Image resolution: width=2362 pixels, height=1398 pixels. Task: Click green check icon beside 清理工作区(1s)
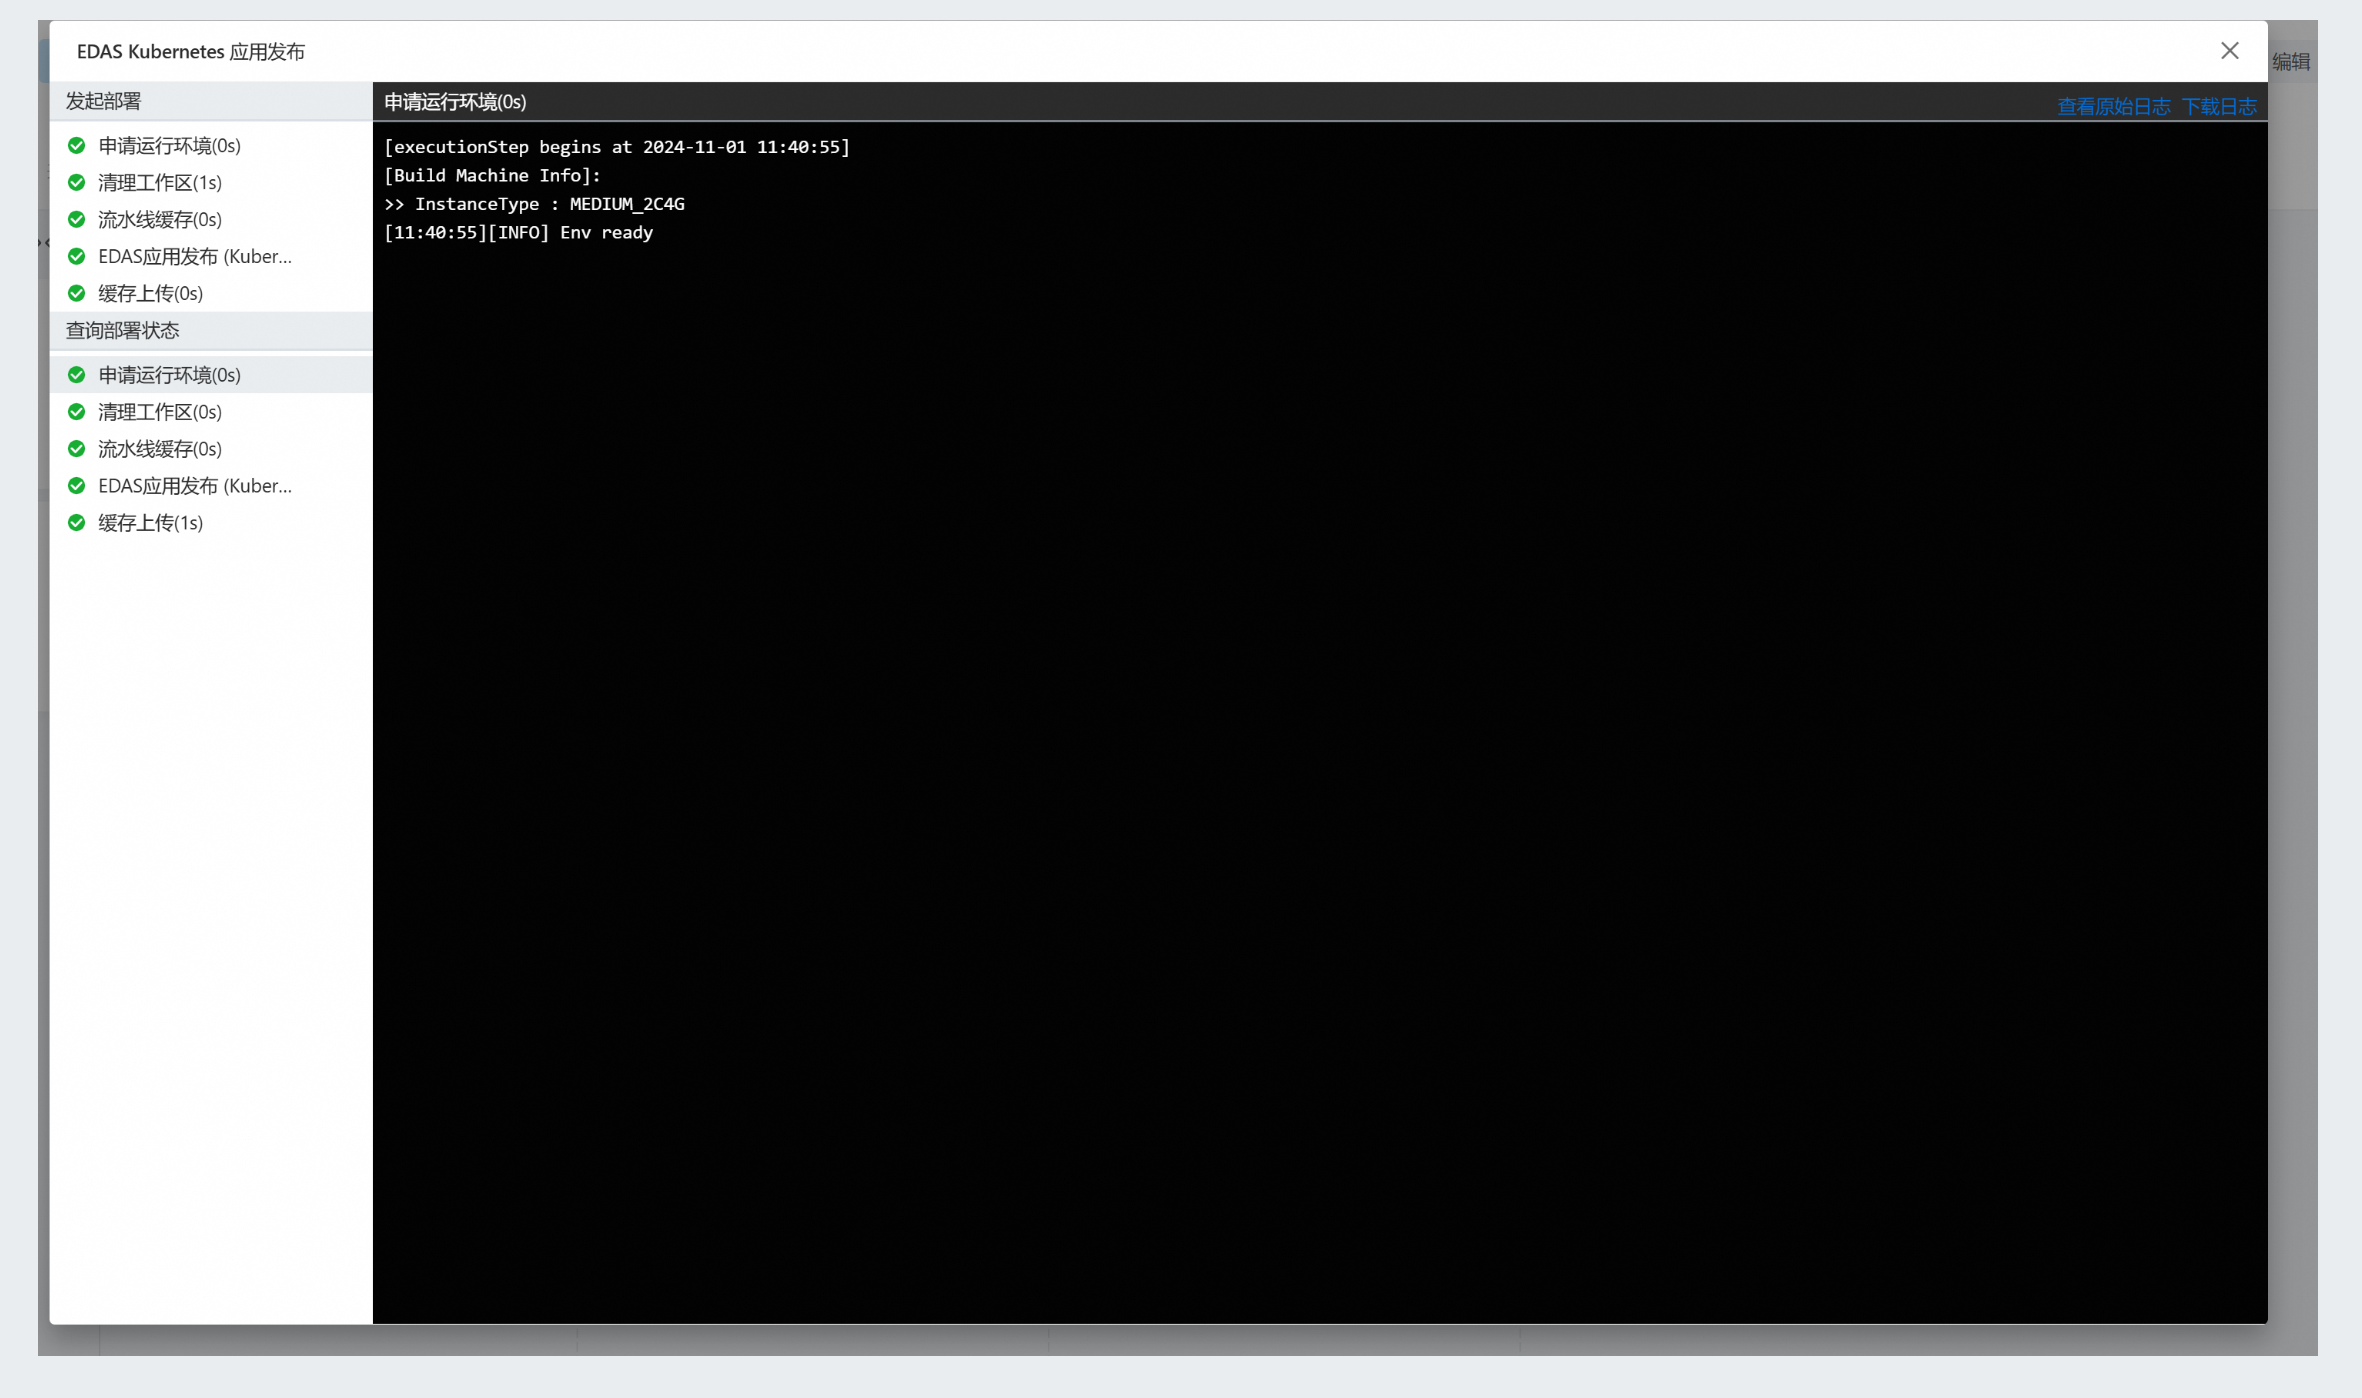tap(76, 183)
